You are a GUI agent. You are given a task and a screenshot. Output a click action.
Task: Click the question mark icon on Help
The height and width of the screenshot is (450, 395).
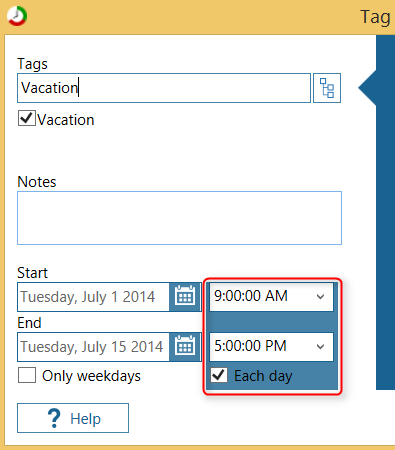[x=54, y=418]
